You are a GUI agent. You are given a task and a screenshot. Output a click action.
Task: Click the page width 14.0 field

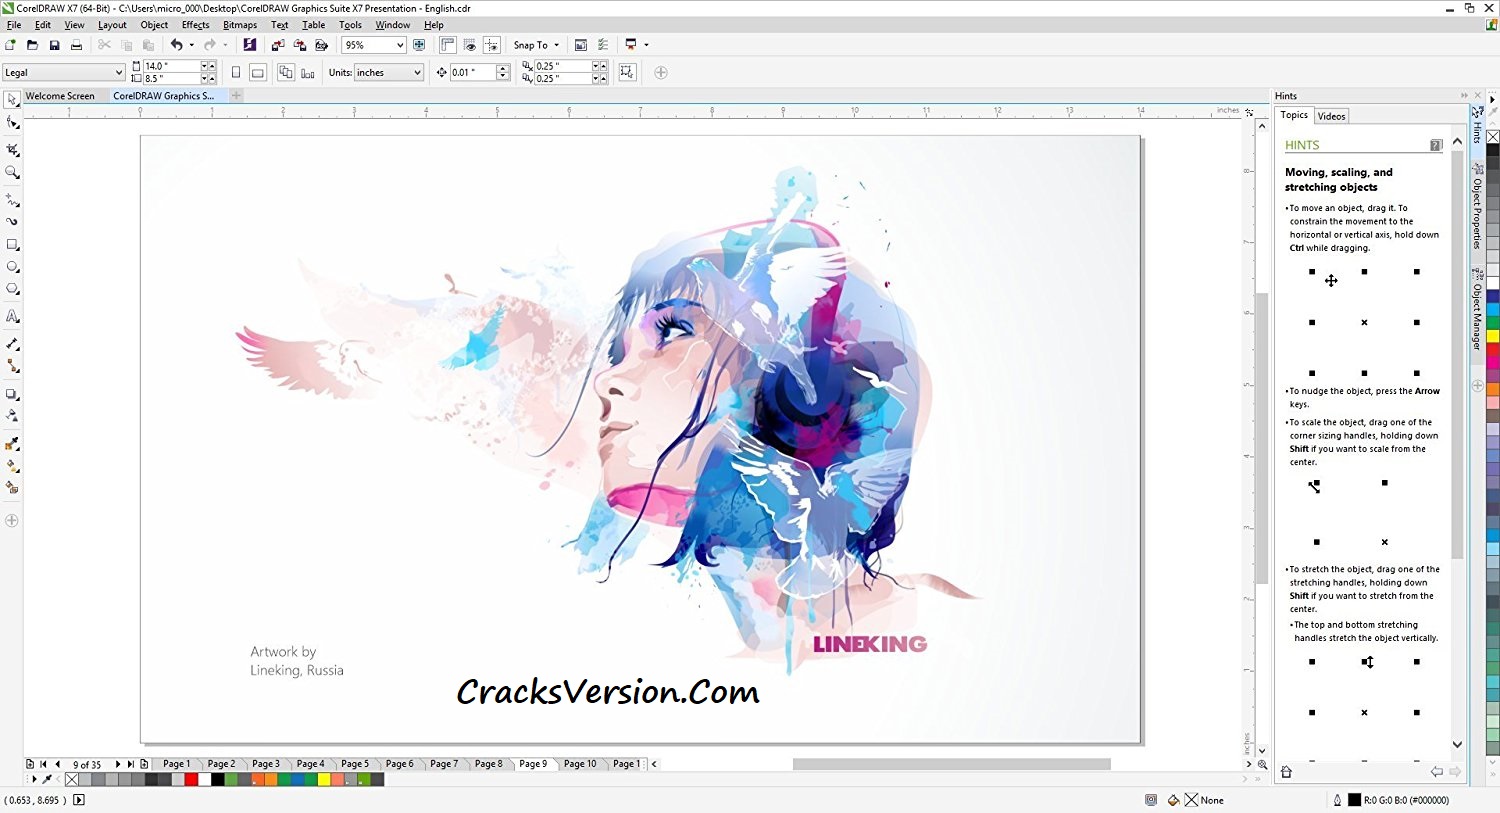pyautogui.click(x=171, y=66)
